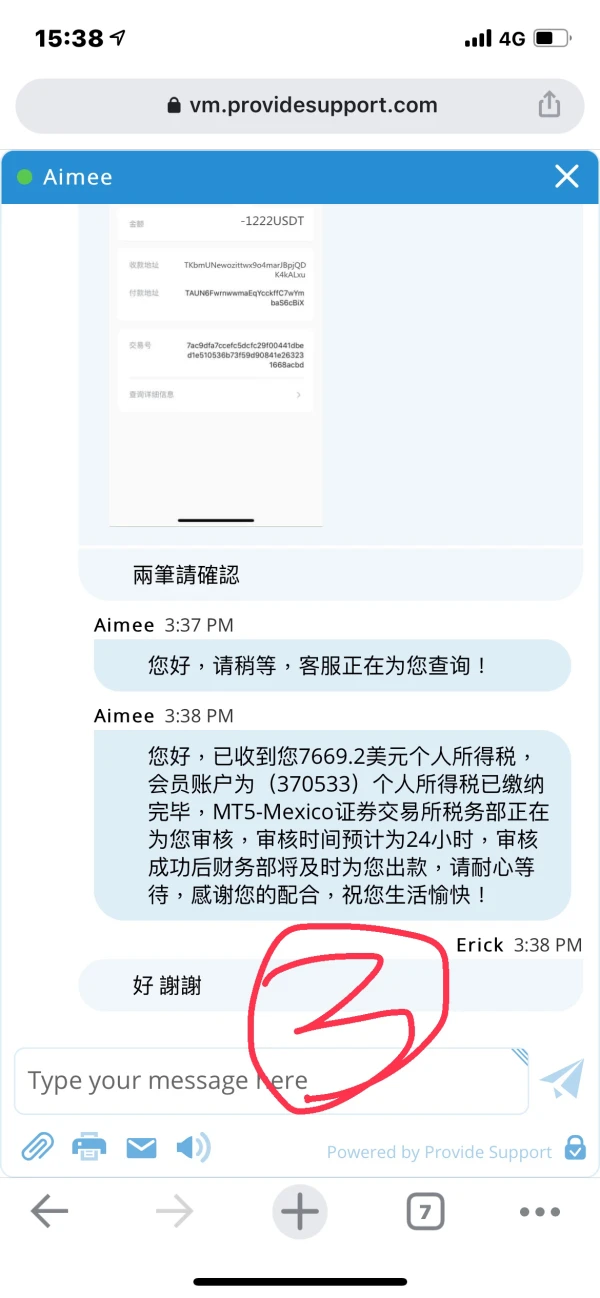This screenshot has width=600, height=1298.
Task: Tap the green online status dot by Aimee
Action: [25, 177]
